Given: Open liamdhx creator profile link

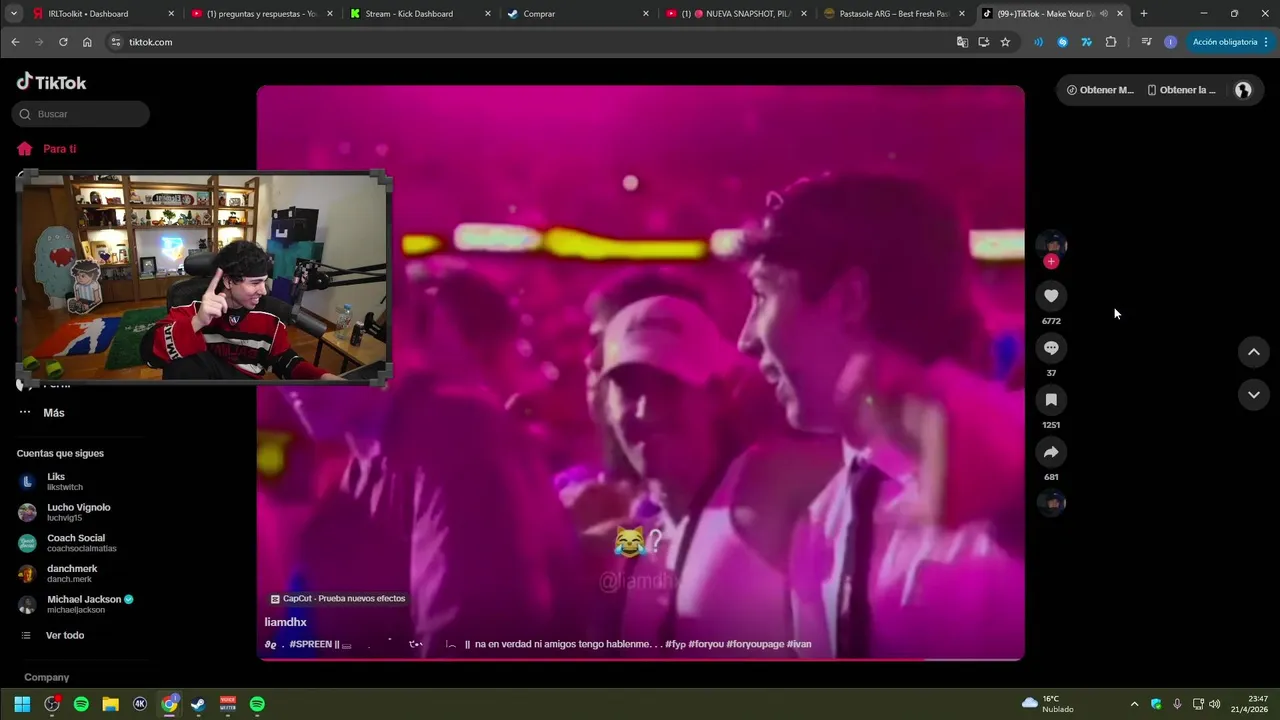Looking at the screenshot, I should tap(285, 622).
